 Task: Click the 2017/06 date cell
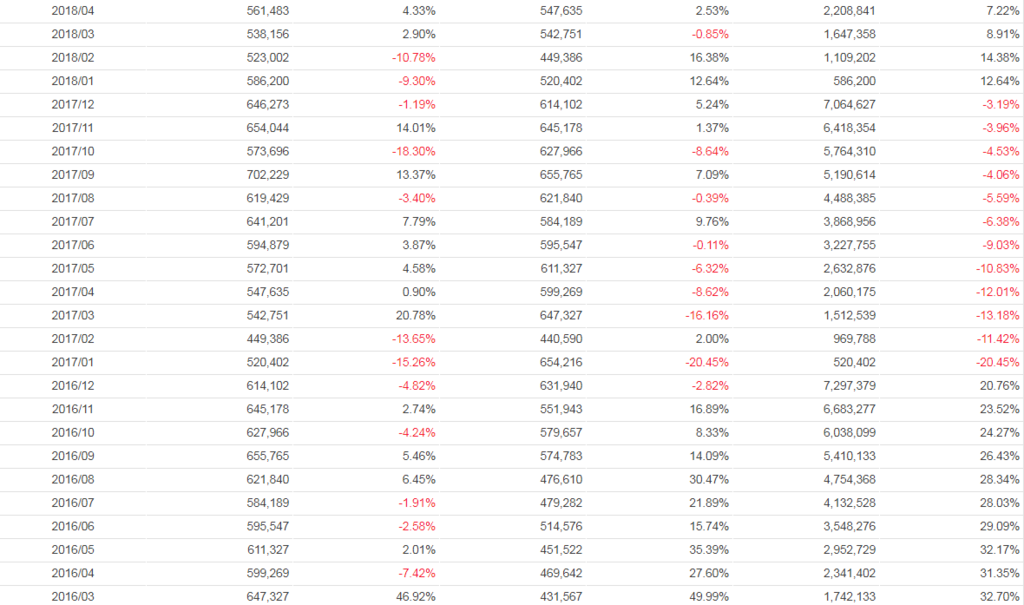71,245
